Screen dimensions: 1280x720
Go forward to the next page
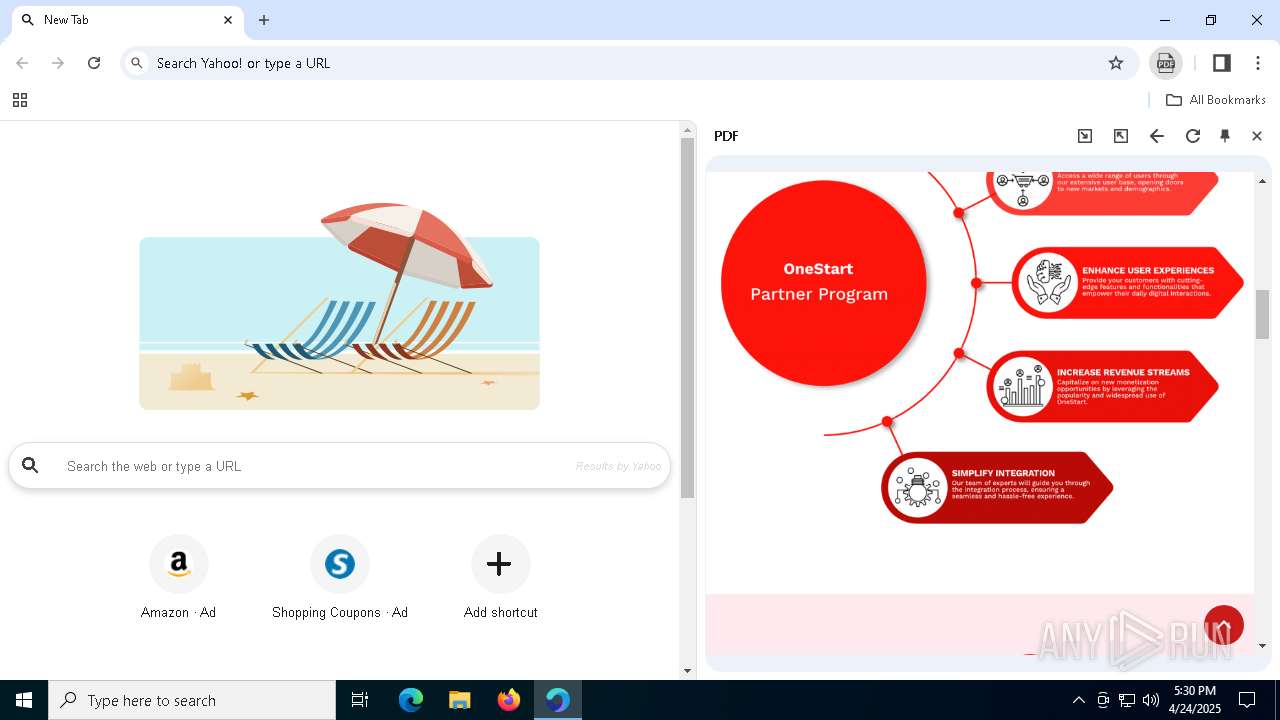pos(58,63)
